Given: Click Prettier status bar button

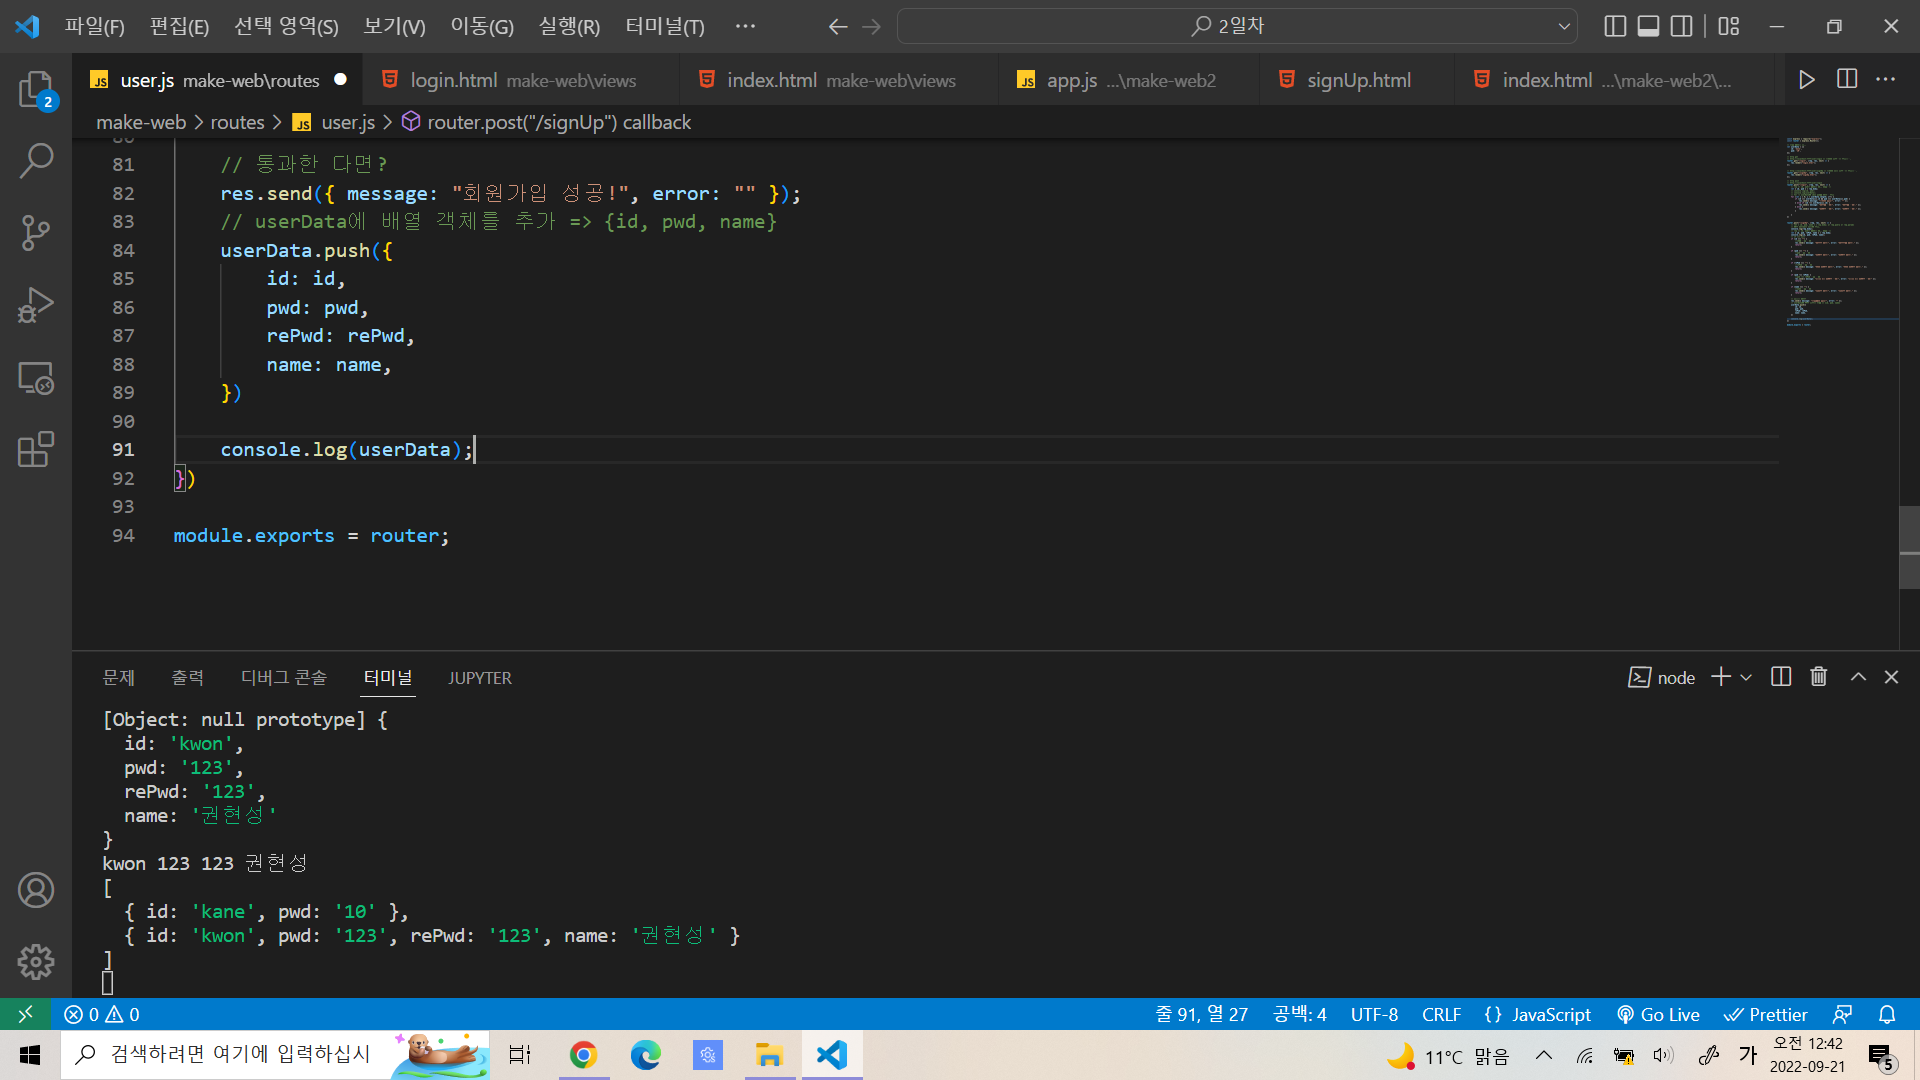Looking at the screenshot, I should click(1766, 1014).
